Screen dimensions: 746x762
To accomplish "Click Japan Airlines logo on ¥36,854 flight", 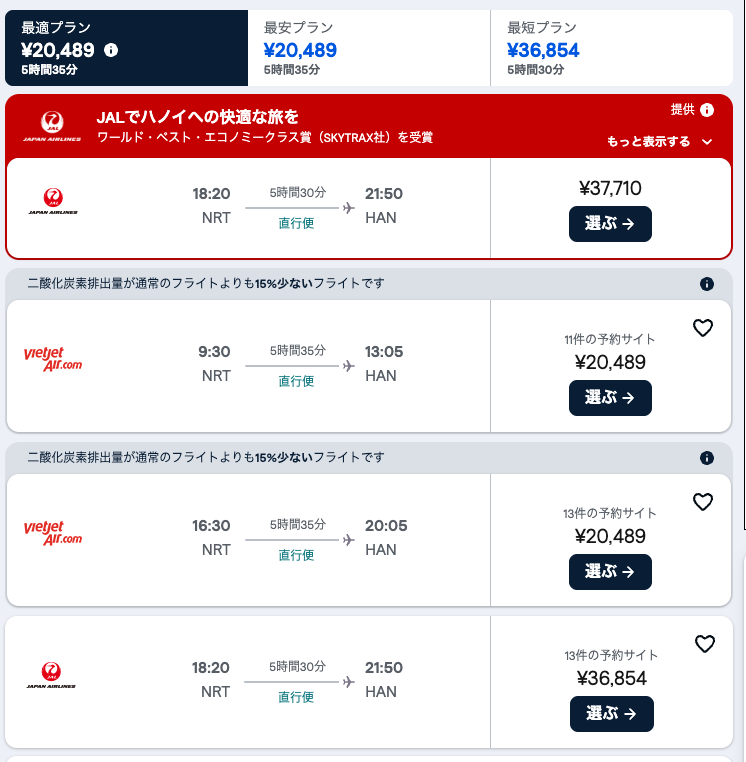I will (x=53, y=678).
